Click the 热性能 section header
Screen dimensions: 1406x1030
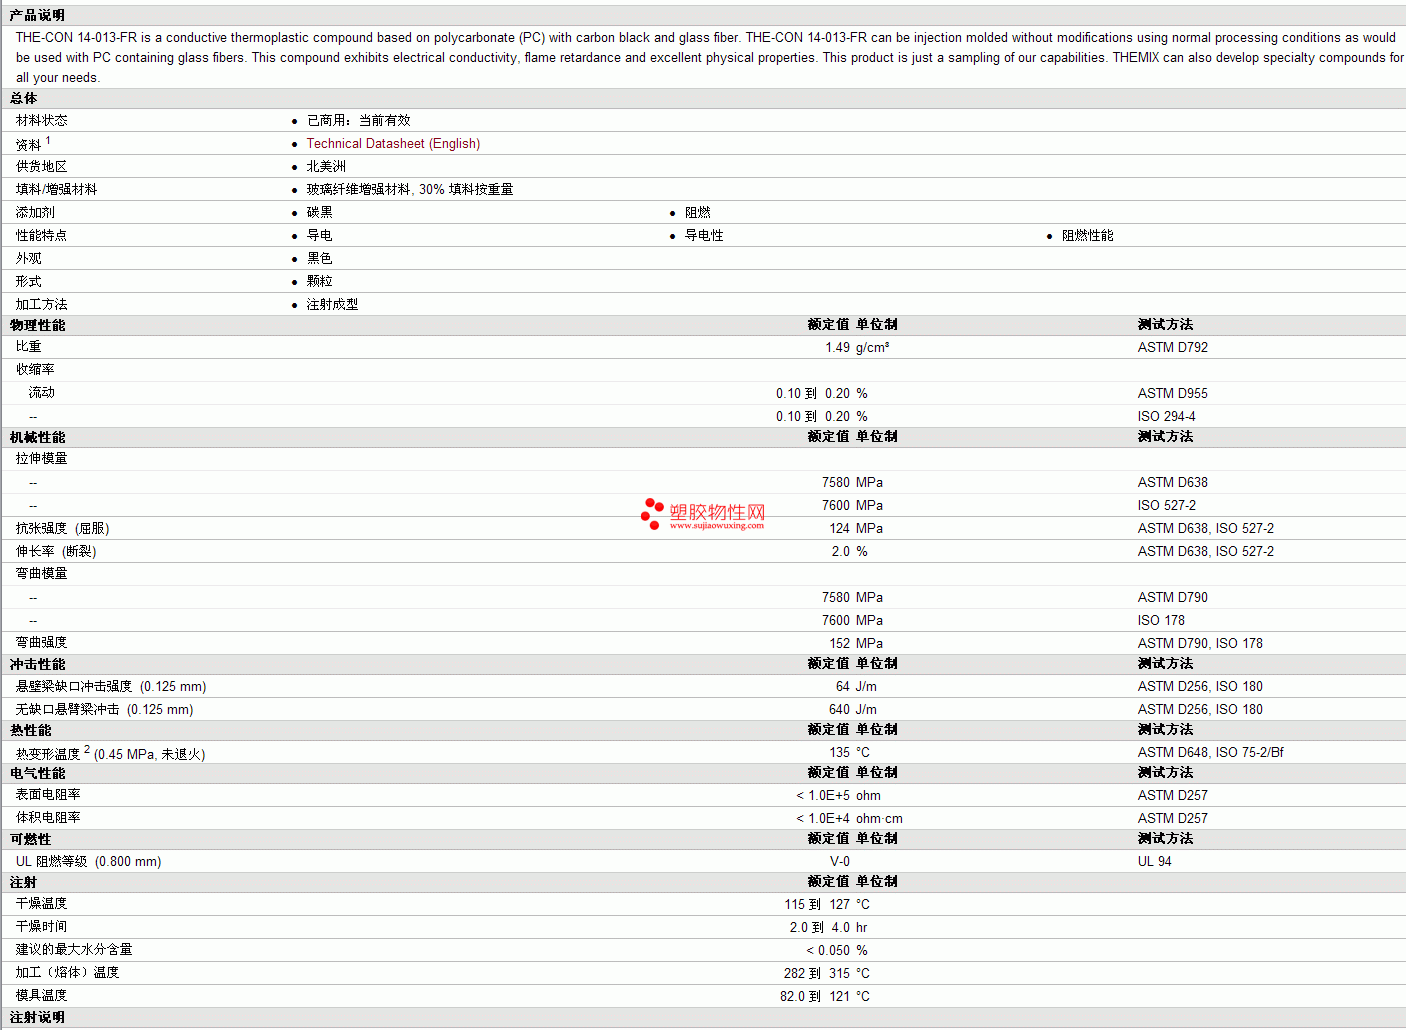[x=31, y=730]
